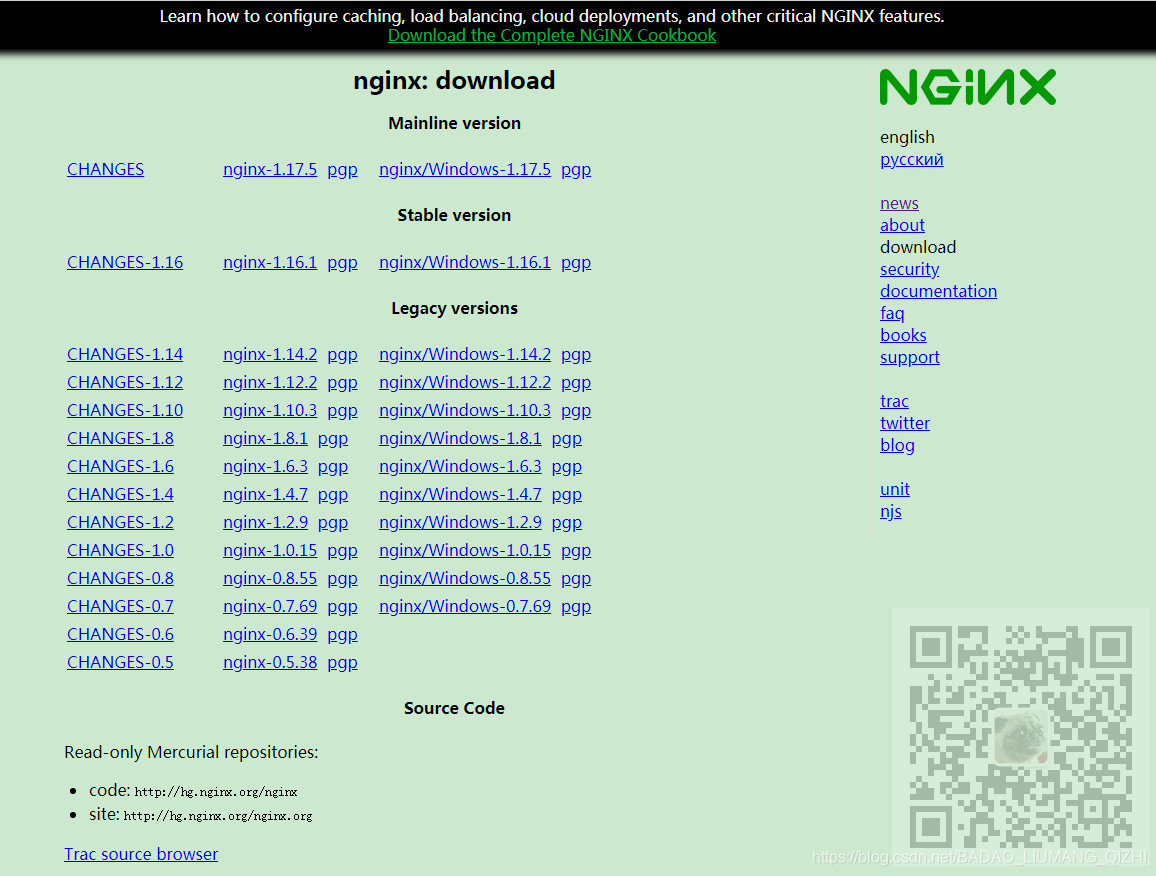
Task: Download nginx/Windows-1.2.9
Action: [x=460, y=523]
